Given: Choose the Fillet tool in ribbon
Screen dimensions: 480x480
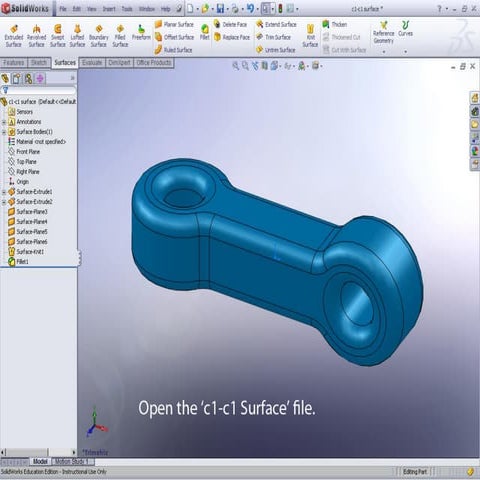Looking at the screenshot, I should 205,32.
